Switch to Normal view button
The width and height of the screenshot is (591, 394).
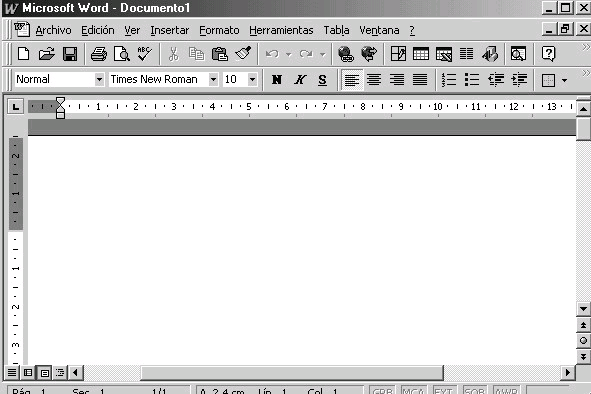(12, 373)
